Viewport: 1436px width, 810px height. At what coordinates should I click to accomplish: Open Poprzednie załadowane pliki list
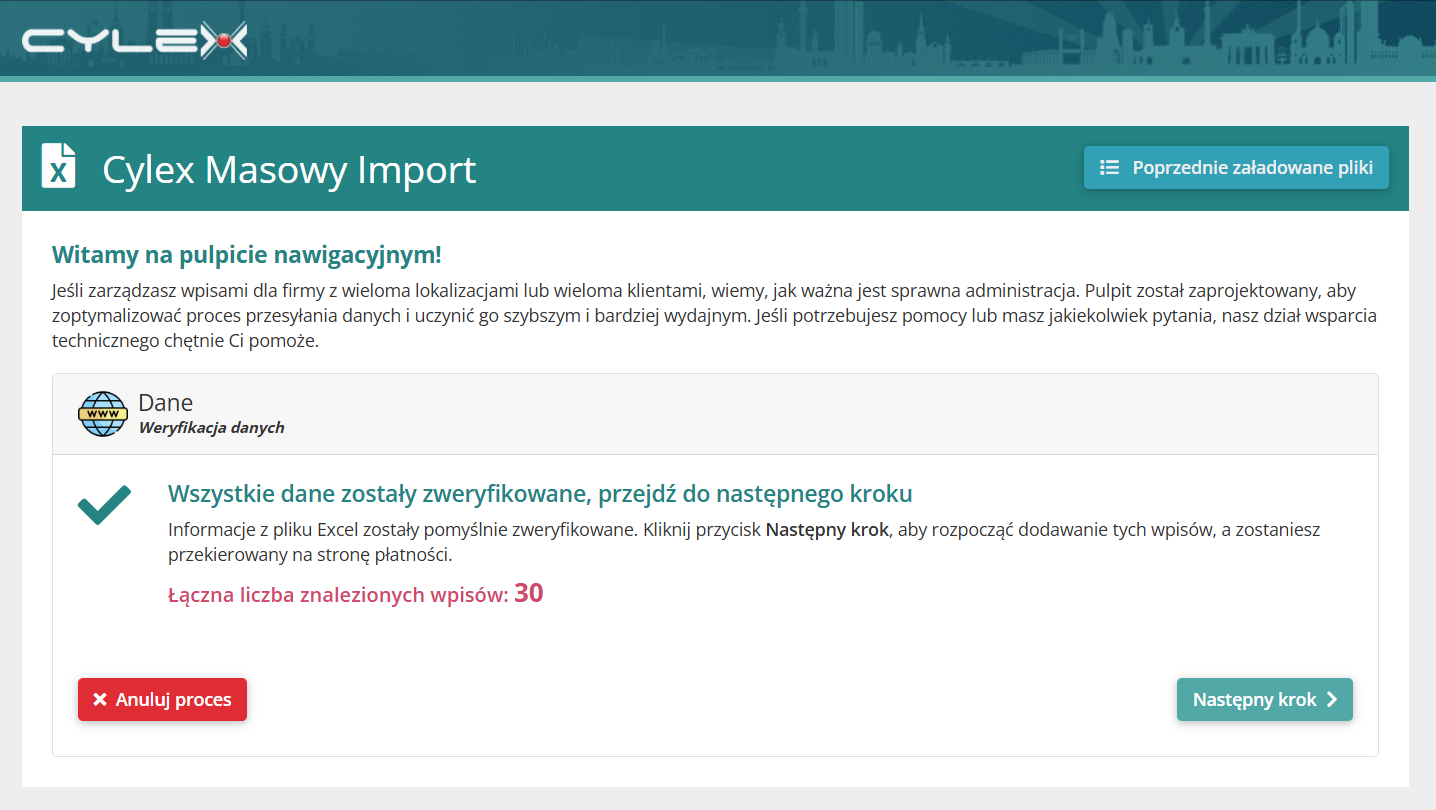pos(1236,167)
